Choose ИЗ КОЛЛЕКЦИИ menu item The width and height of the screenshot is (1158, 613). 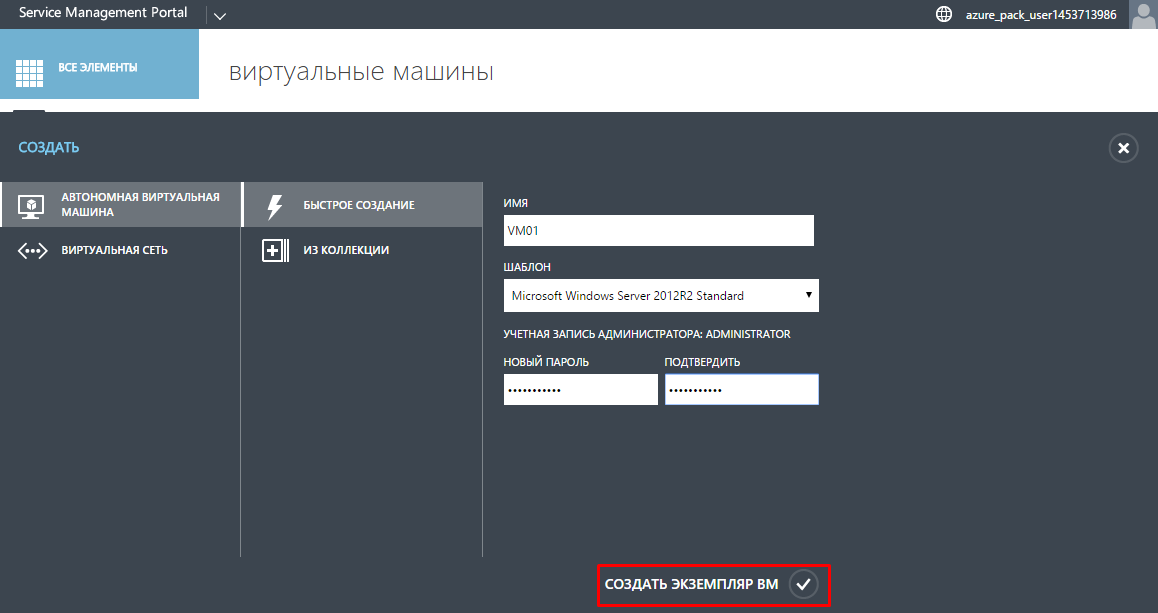[346, 250]
